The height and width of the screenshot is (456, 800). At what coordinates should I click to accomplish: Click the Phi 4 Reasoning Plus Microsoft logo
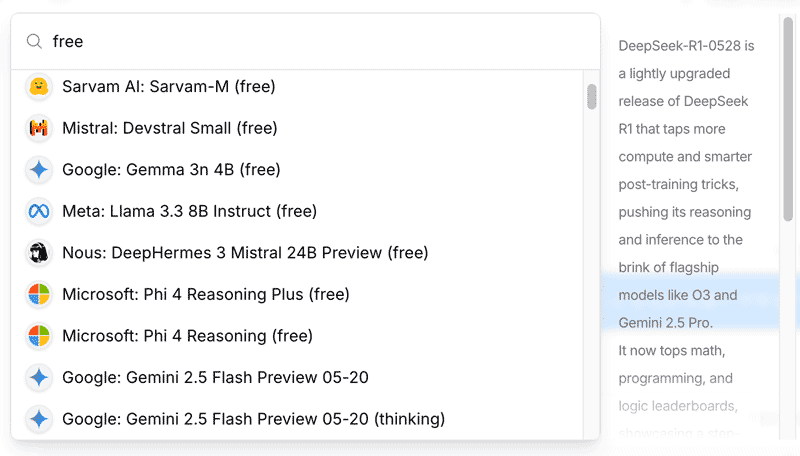coord(39,294)
